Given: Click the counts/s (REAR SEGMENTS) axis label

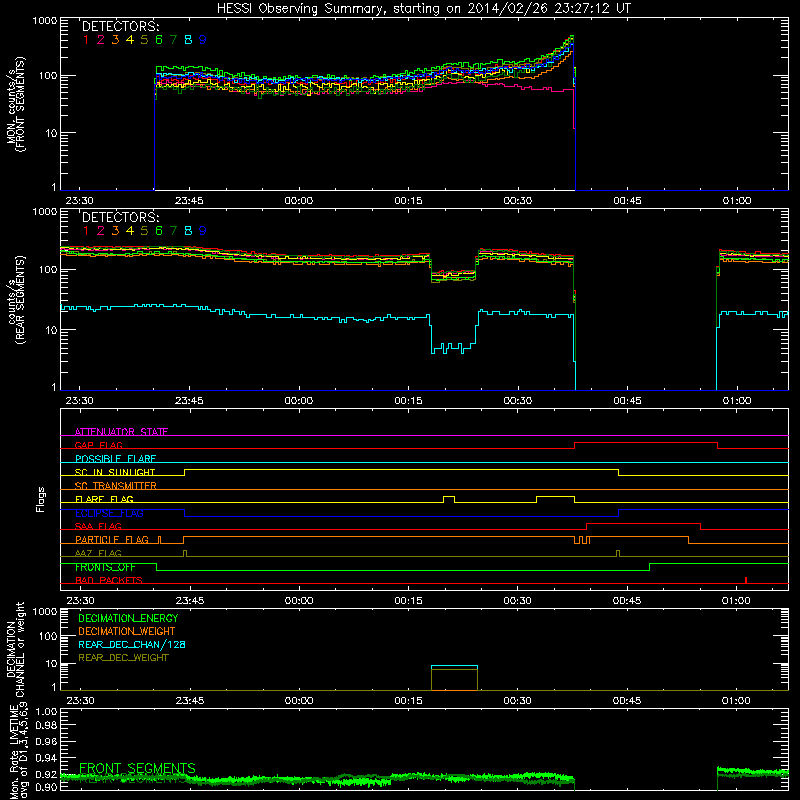Looking at the screenshot, I should tap(16, 300).
